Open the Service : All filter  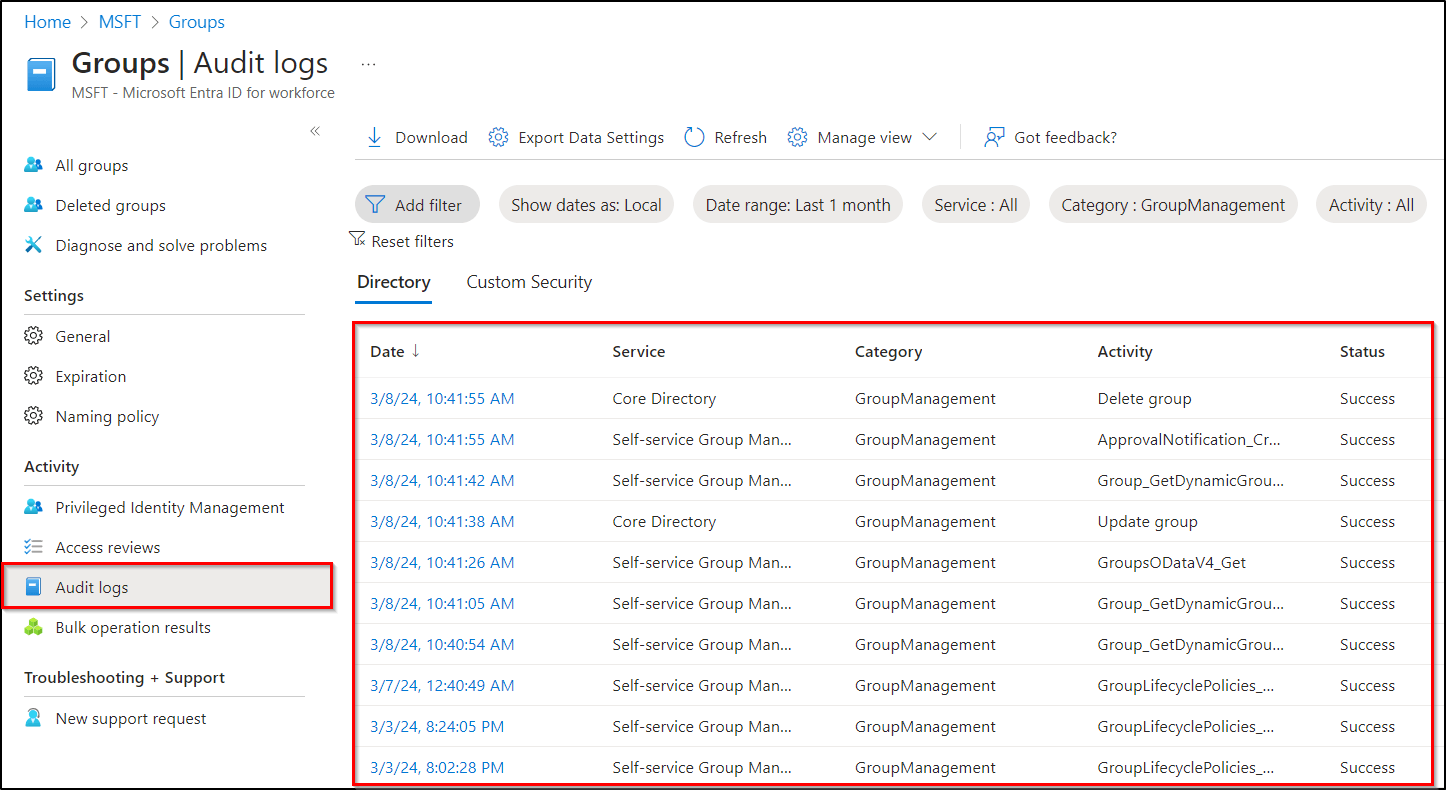coord(976,205)
